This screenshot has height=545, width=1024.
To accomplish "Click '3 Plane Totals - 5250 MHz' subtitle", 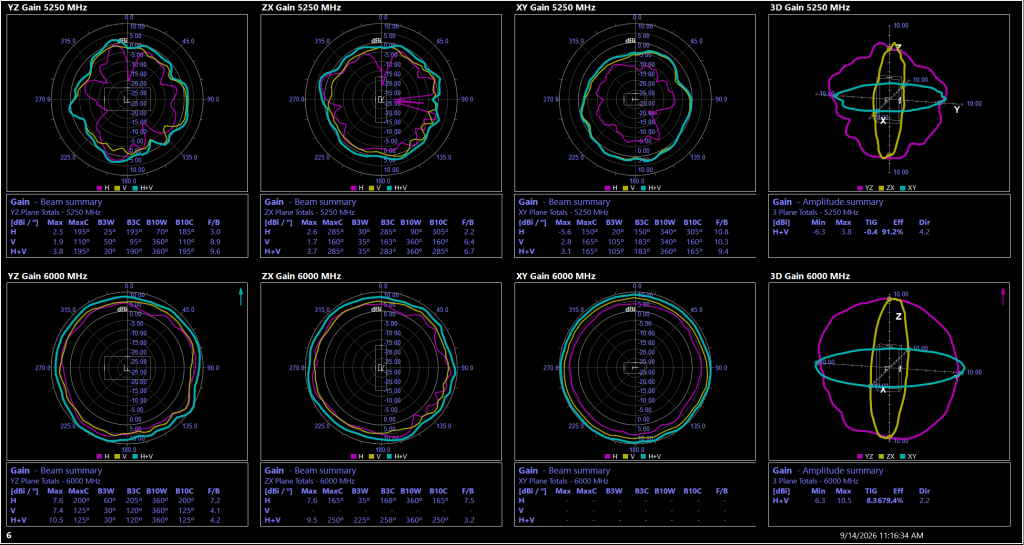I will [x=817, y=212].
